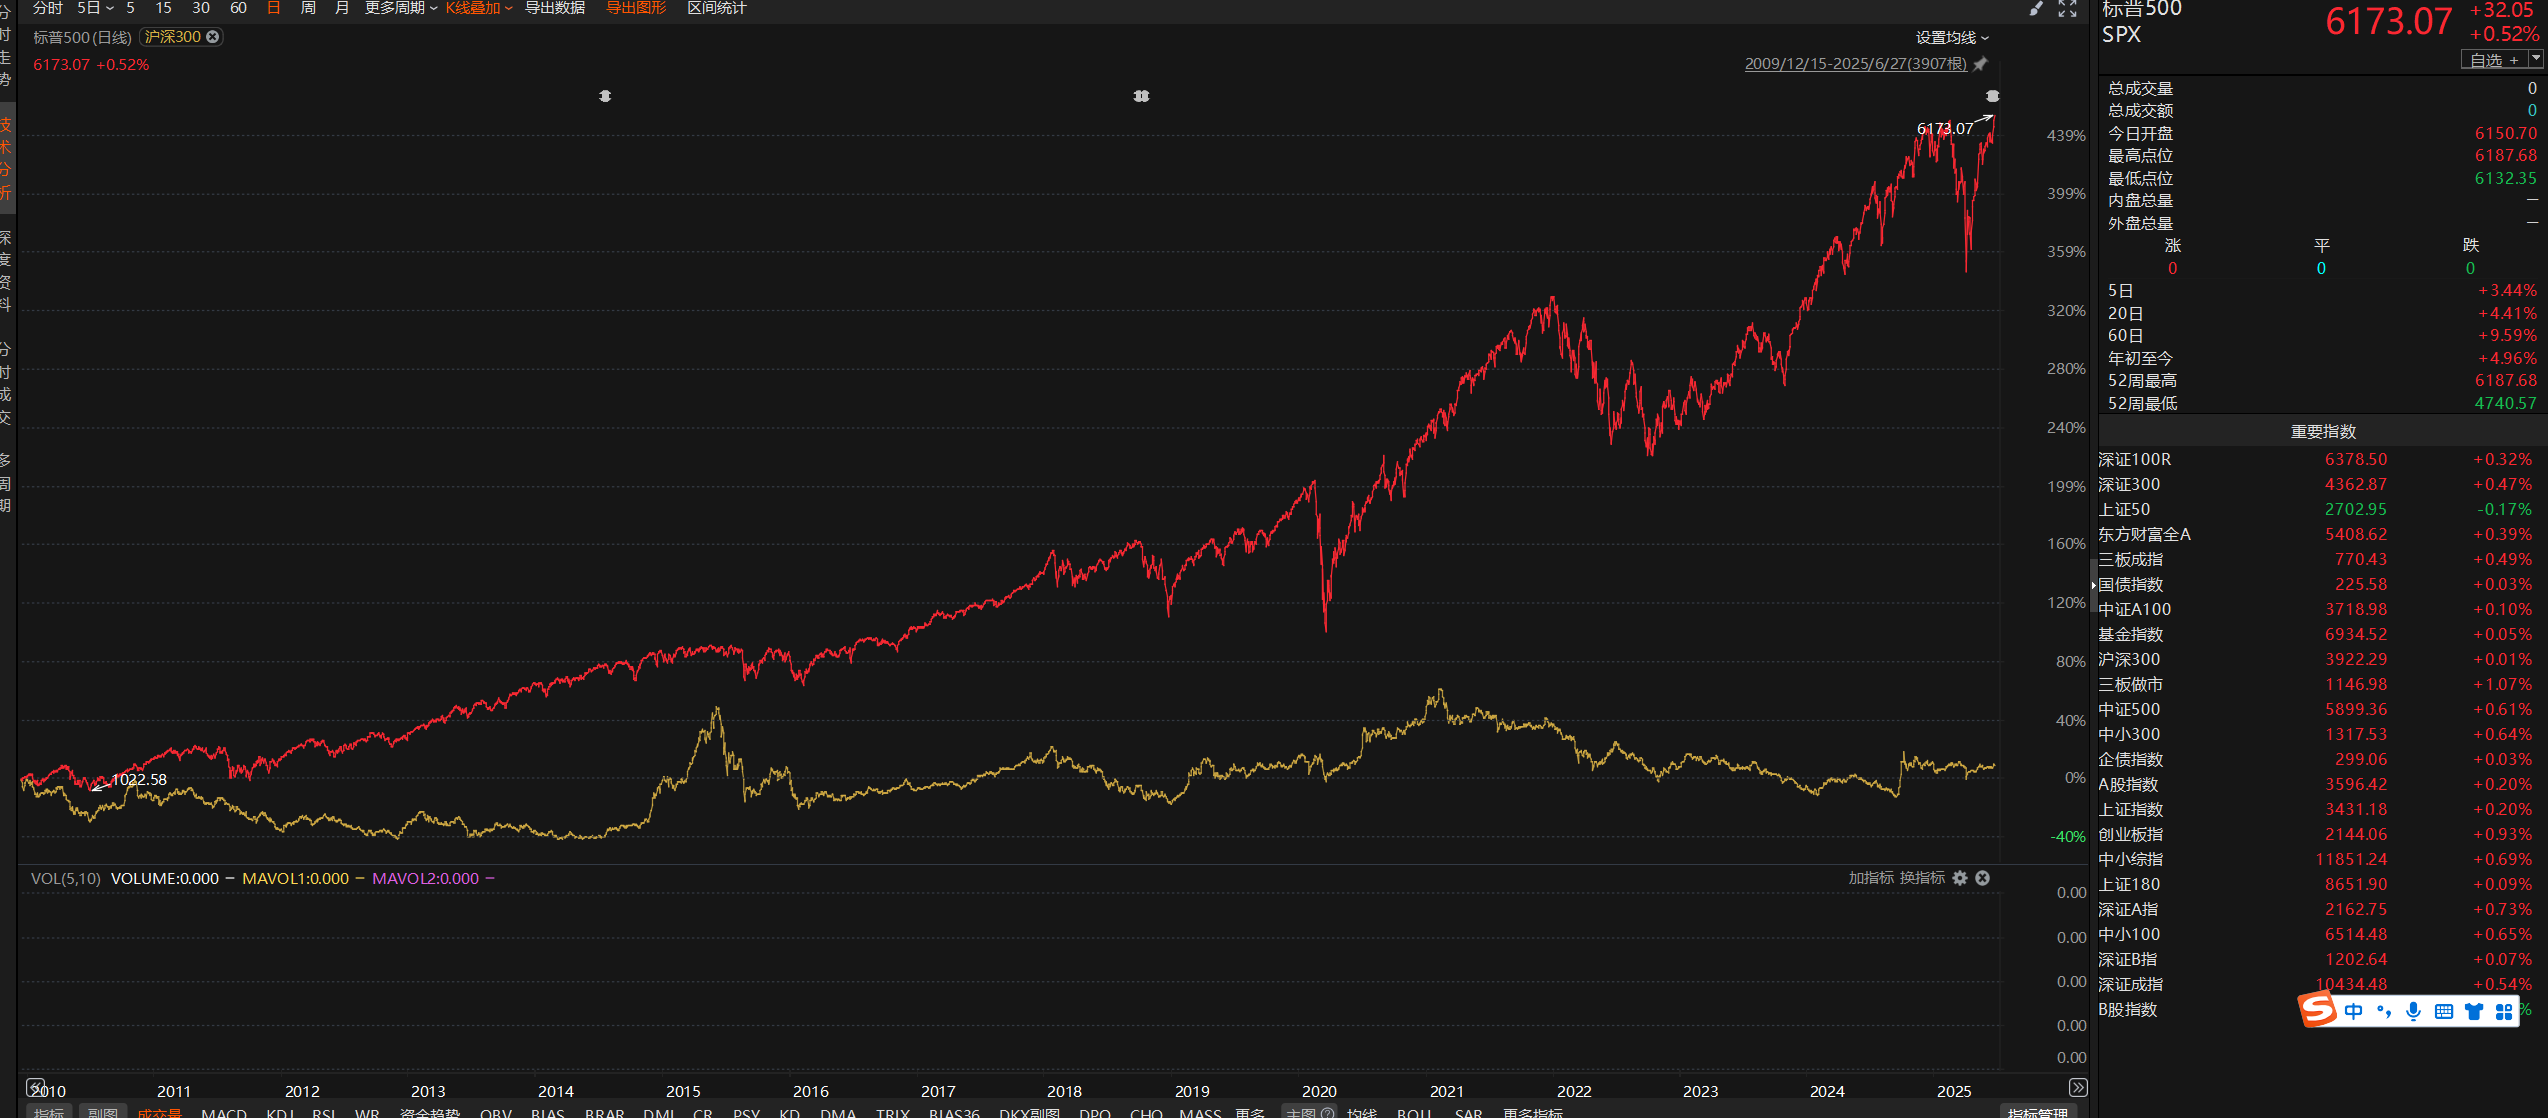The image size is (2548, 1118).
Task: Click the paintbrush drawing tool icon
Action: 2036,9
